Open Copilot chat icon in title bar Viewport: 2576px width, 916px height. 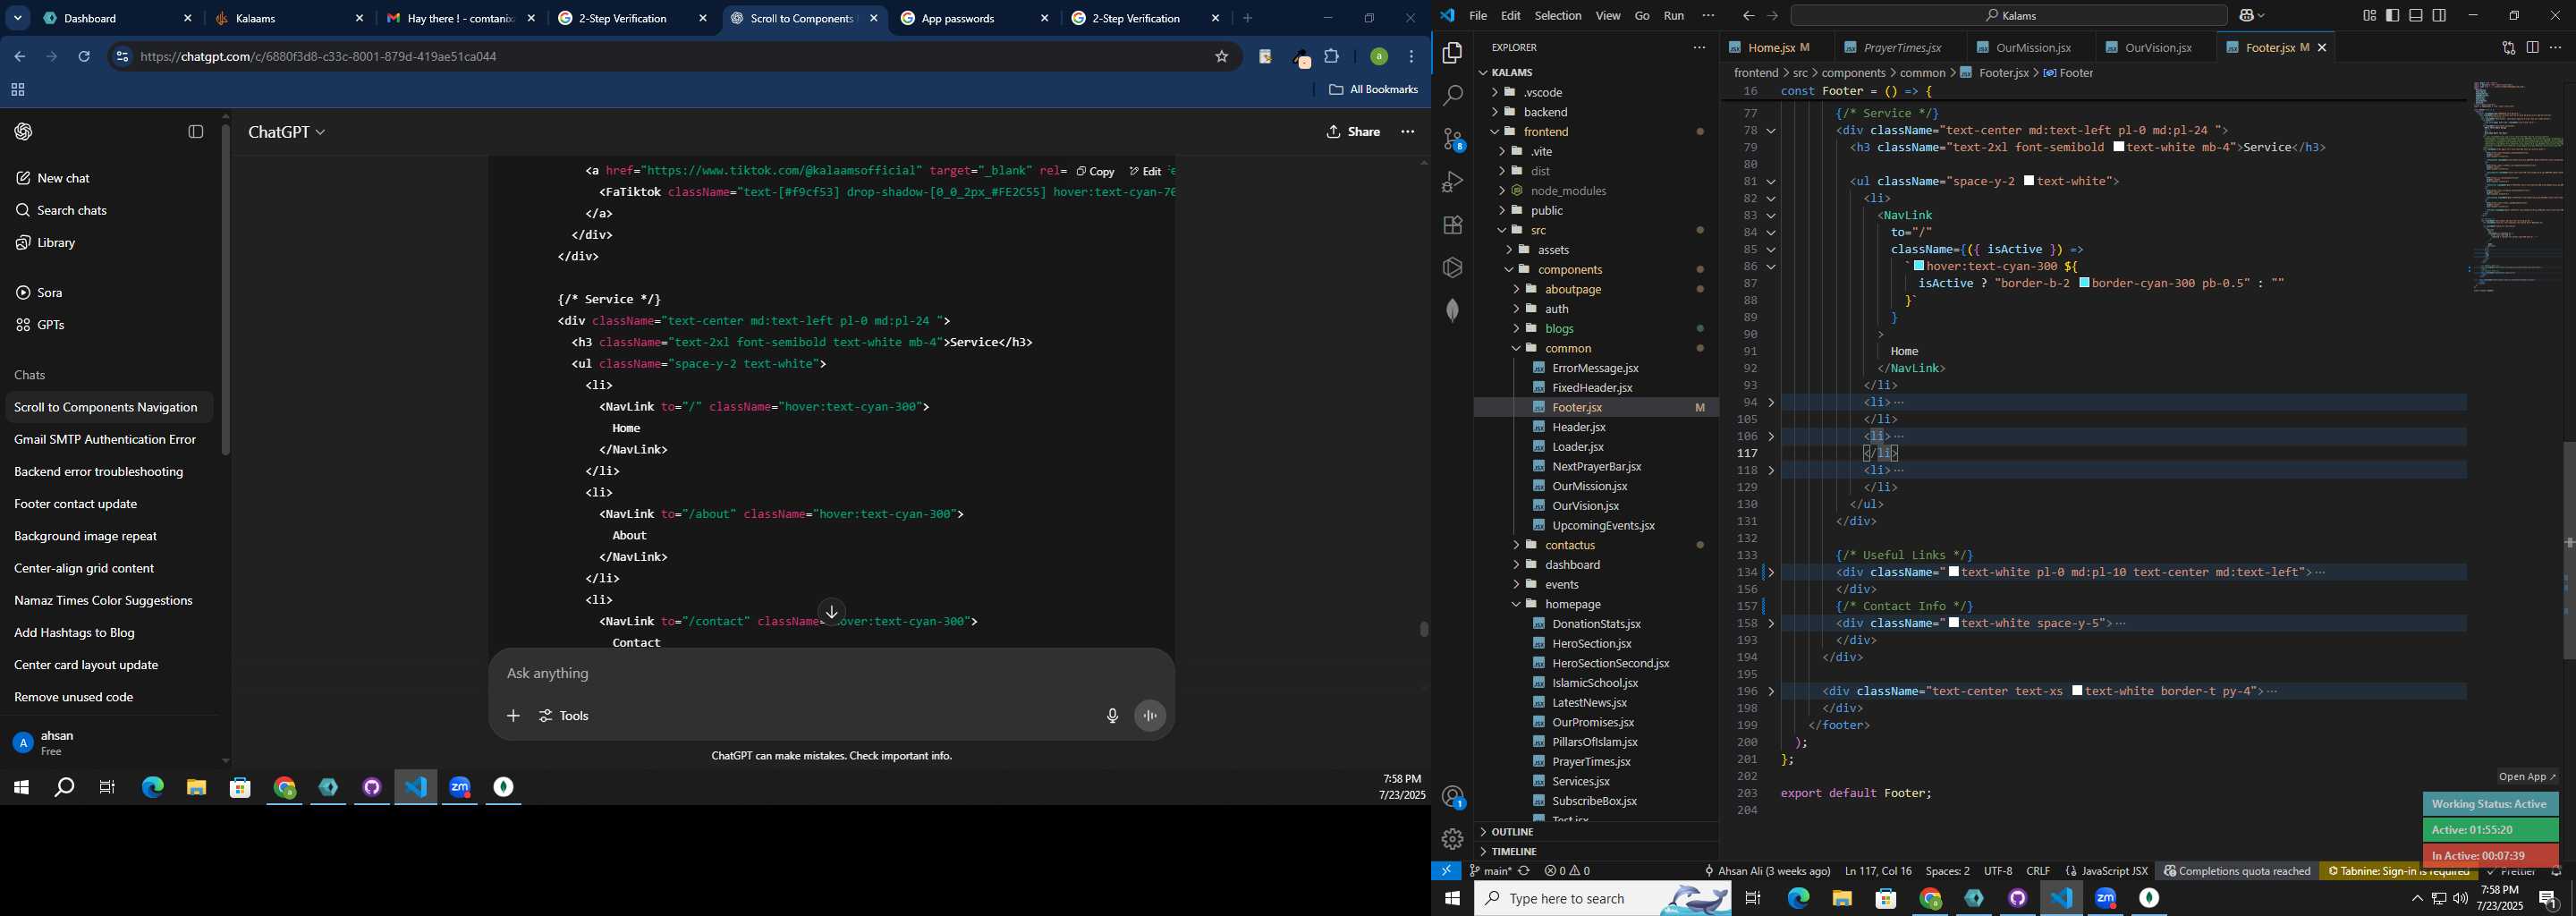pyautogui.click(x=2248, y=16)
